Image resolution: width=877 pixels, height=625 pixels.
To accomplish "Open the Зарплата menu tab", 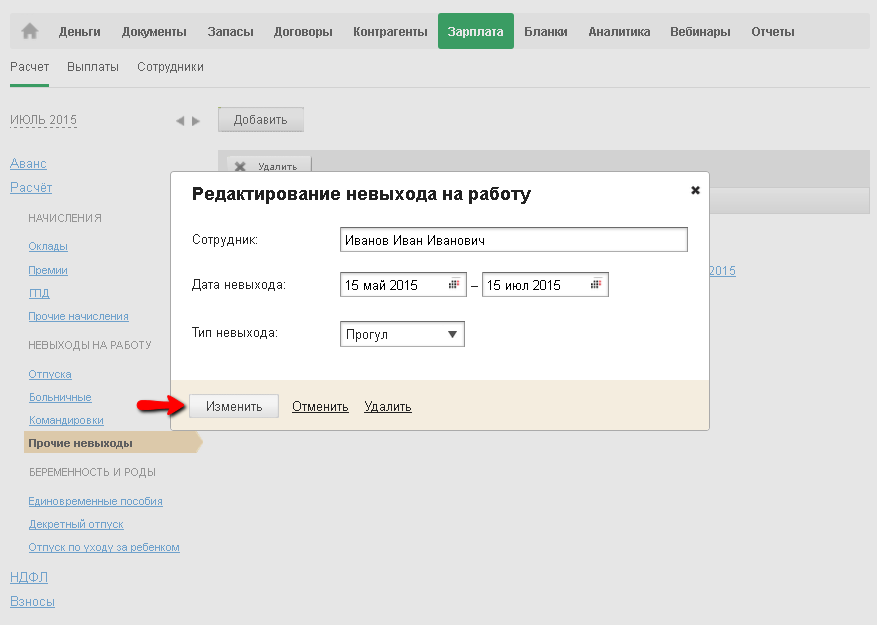I will point(476,32).
